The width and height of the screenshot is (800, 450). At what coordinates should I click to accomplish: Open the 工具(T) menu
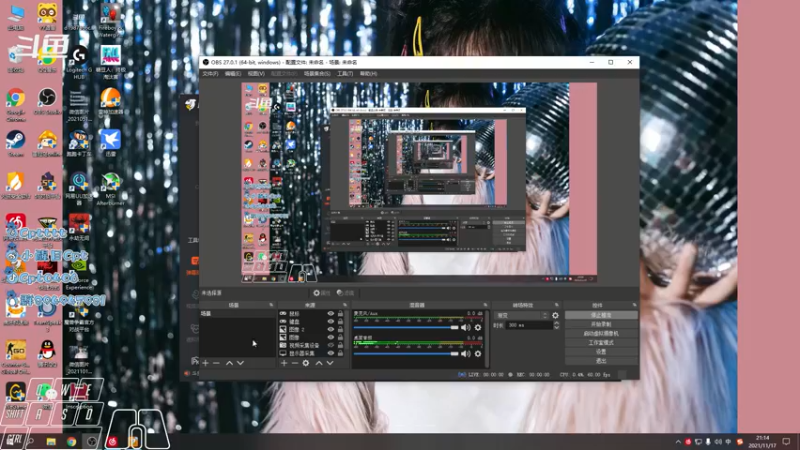click(x=345, y=74)
